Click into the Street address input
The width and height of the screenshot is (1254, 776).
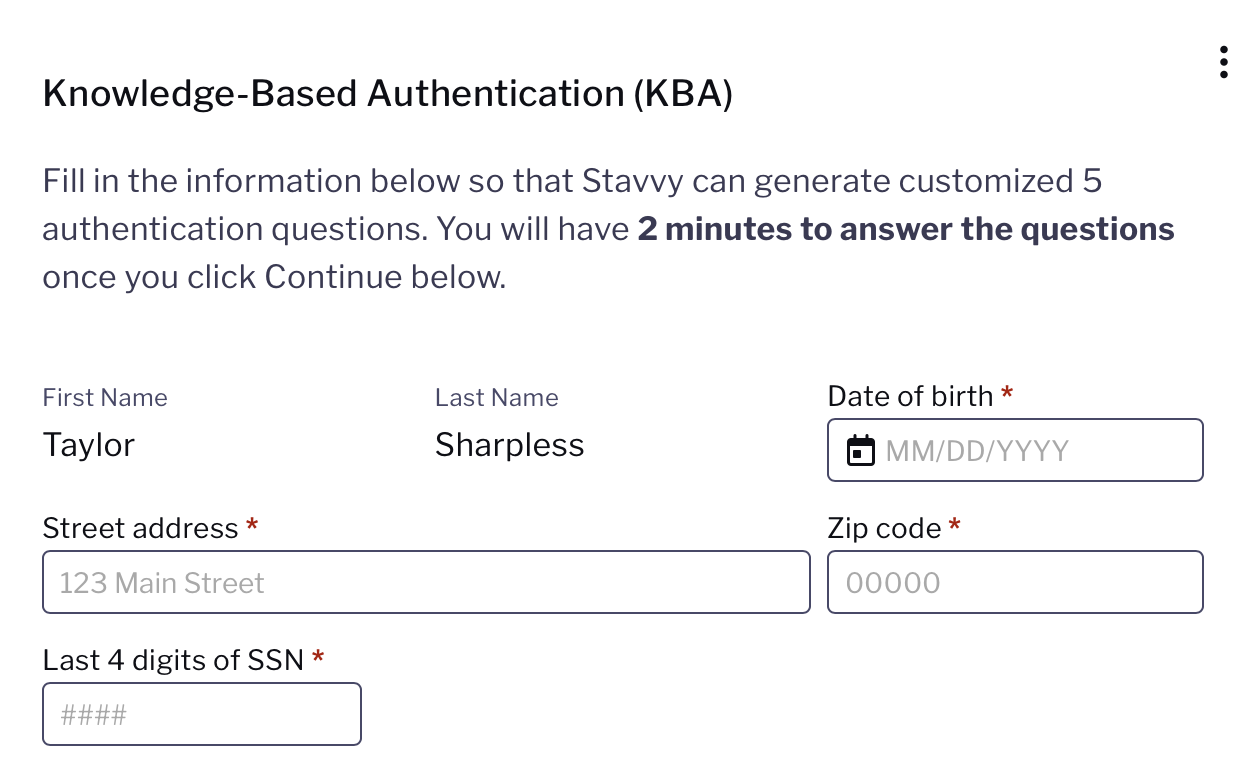tap(426, 582)
